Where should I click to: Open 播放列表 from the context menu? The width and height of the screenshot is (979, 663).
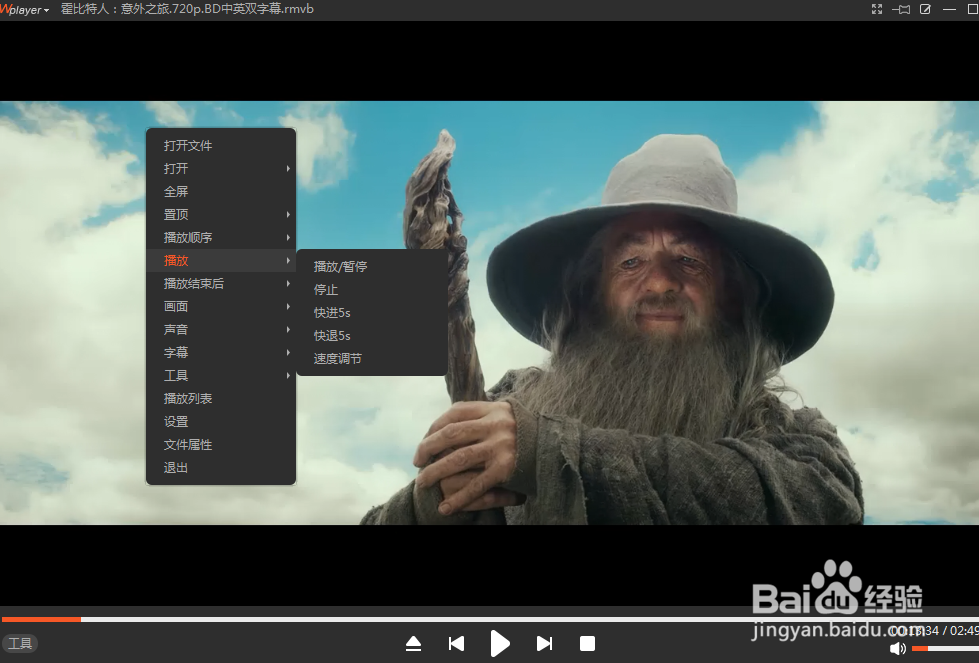coord(220,399)
